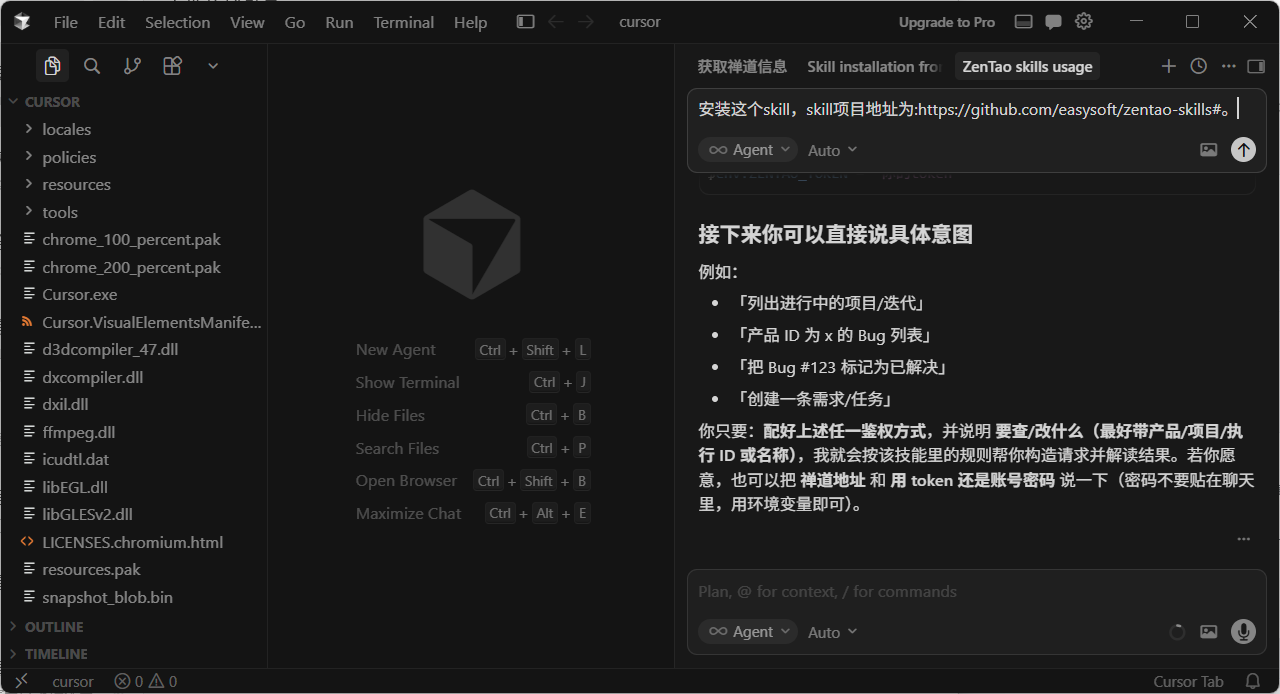The height and width of the screenshot is (694, 1280).
Task: Click the remote window status icon
Action: click(21, 681)
